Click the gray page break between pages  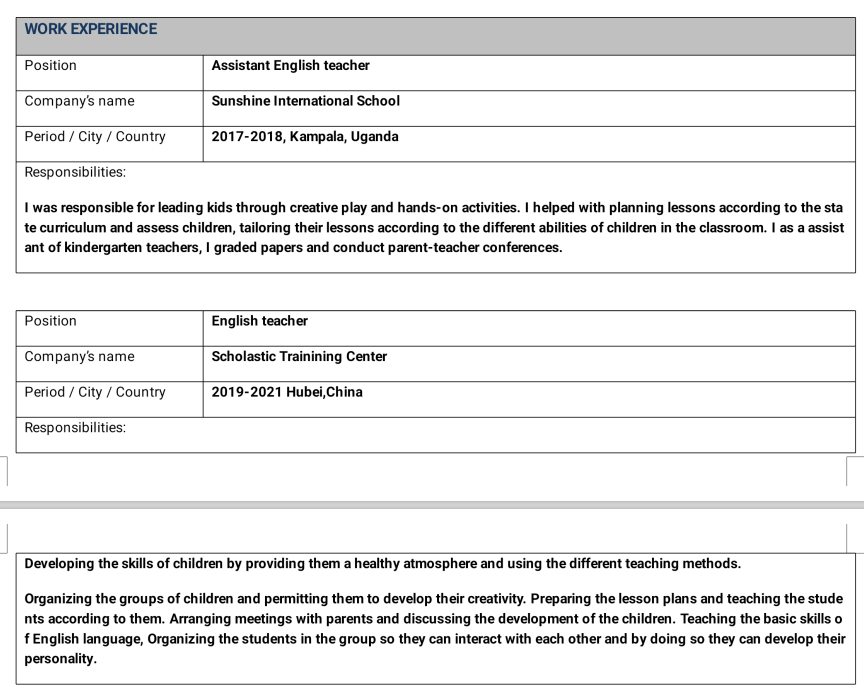tap(432, 505)
